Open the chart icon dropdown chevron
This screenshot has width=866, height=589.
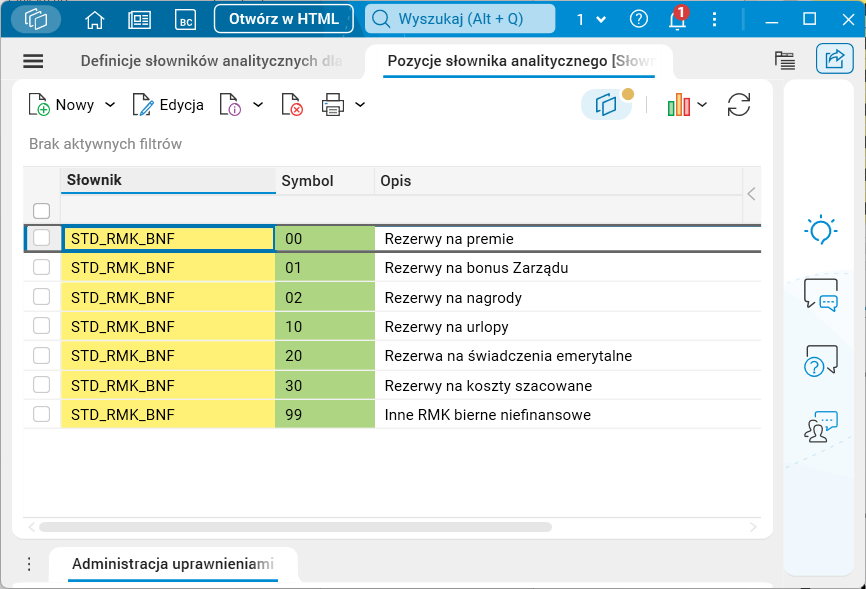(x=701, y=105)
